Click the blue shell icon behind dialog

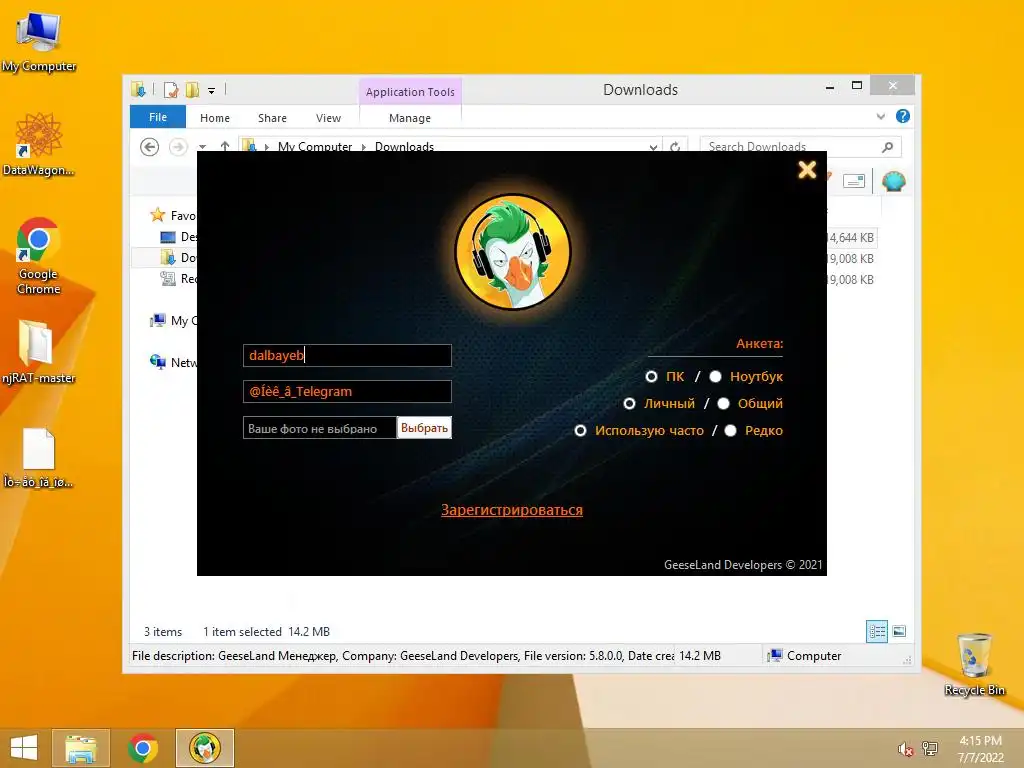coord(893,181)
